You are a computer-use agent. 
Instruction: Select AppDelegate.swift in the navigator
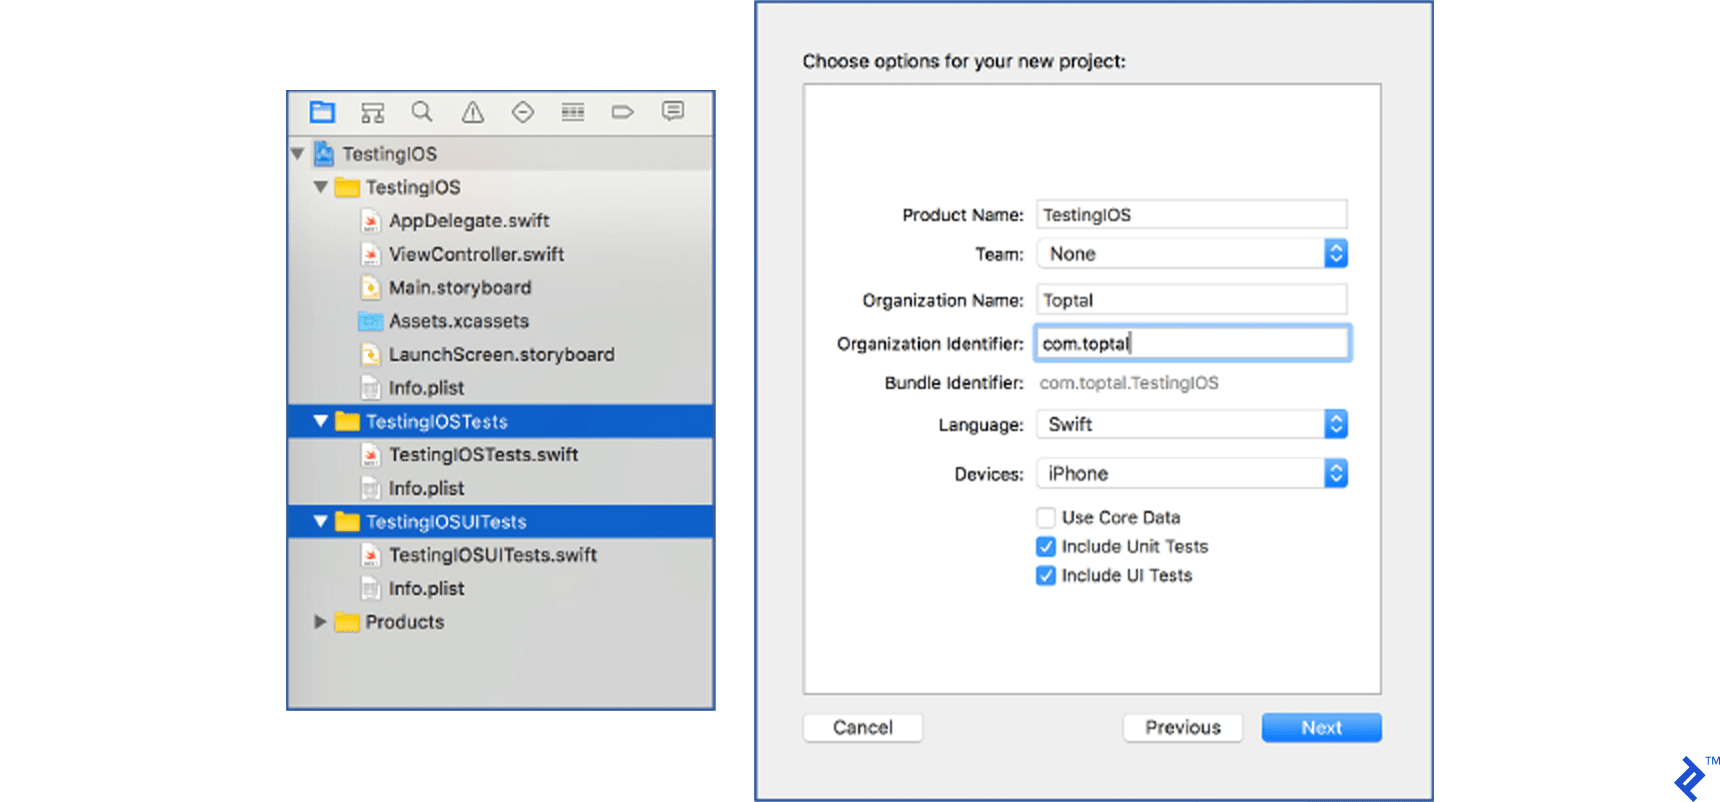point(469,221)
